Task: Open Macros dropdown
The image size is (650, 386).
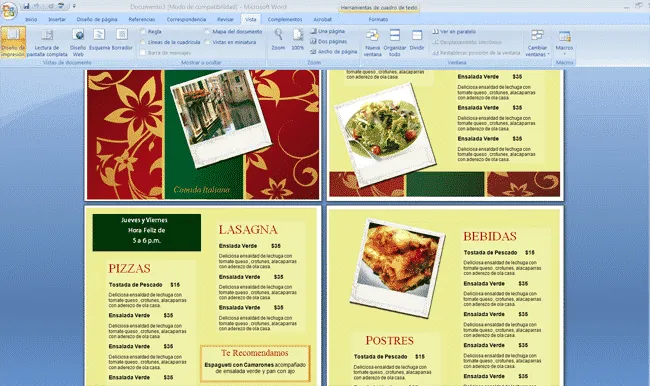Action: (x=564, y=43)
